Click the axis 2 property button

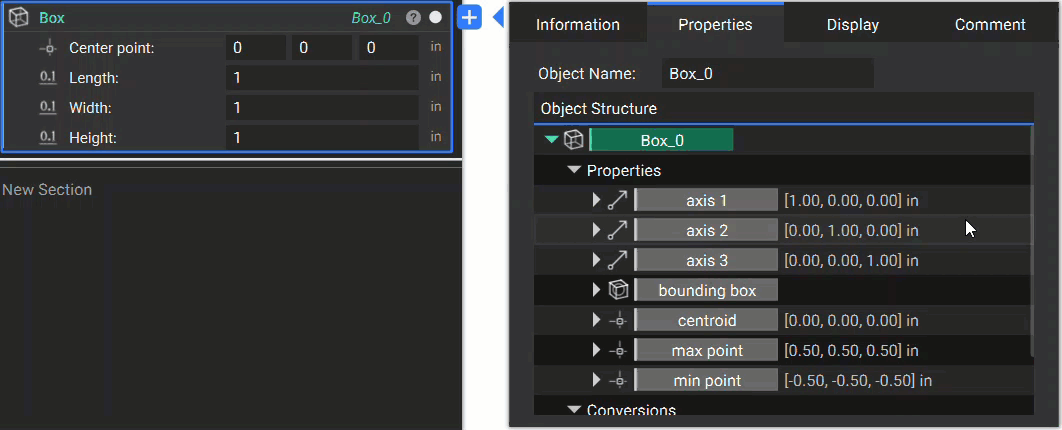[x=706, y=230]
